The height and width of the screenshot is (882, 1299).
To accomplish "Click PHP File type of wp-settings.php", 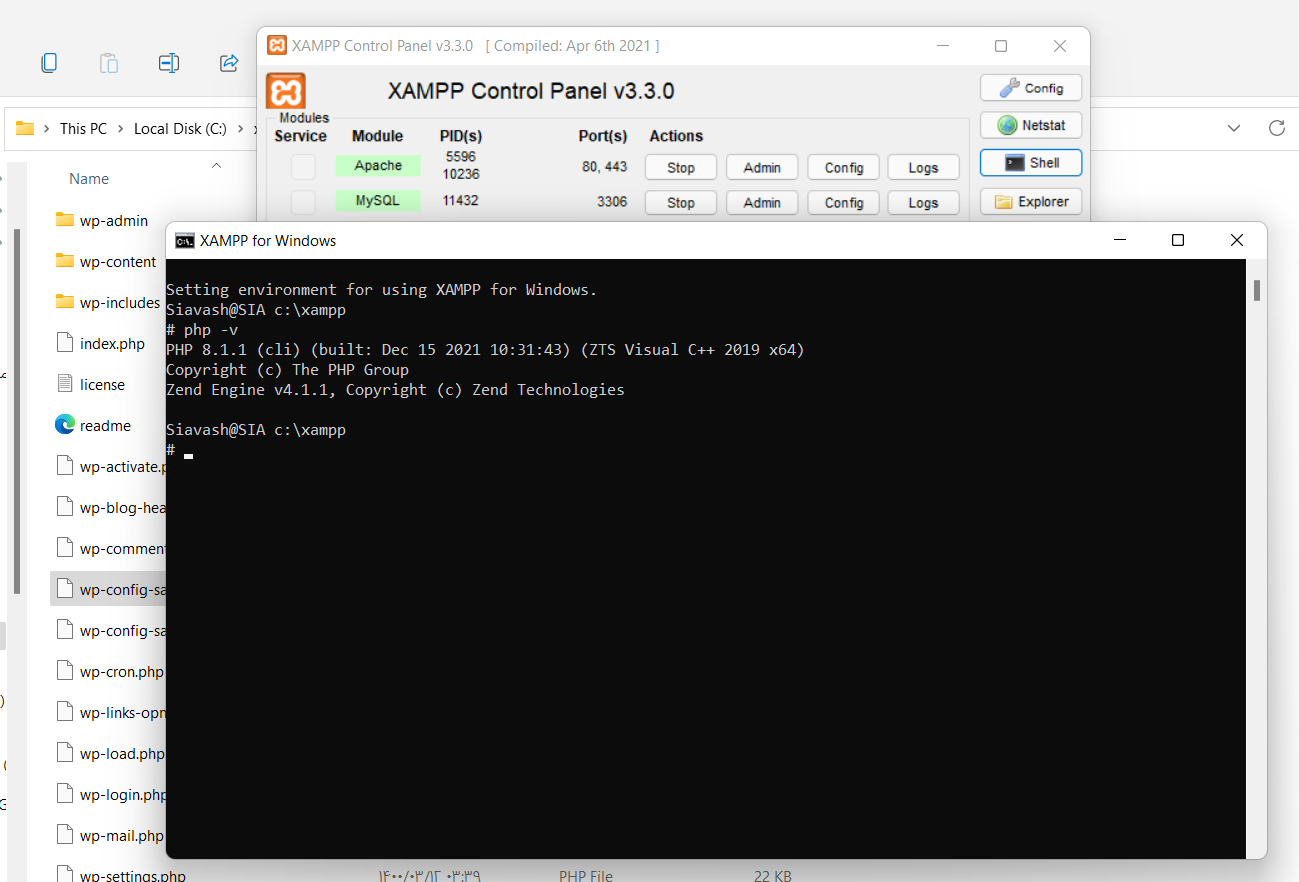I will [586, 876].
